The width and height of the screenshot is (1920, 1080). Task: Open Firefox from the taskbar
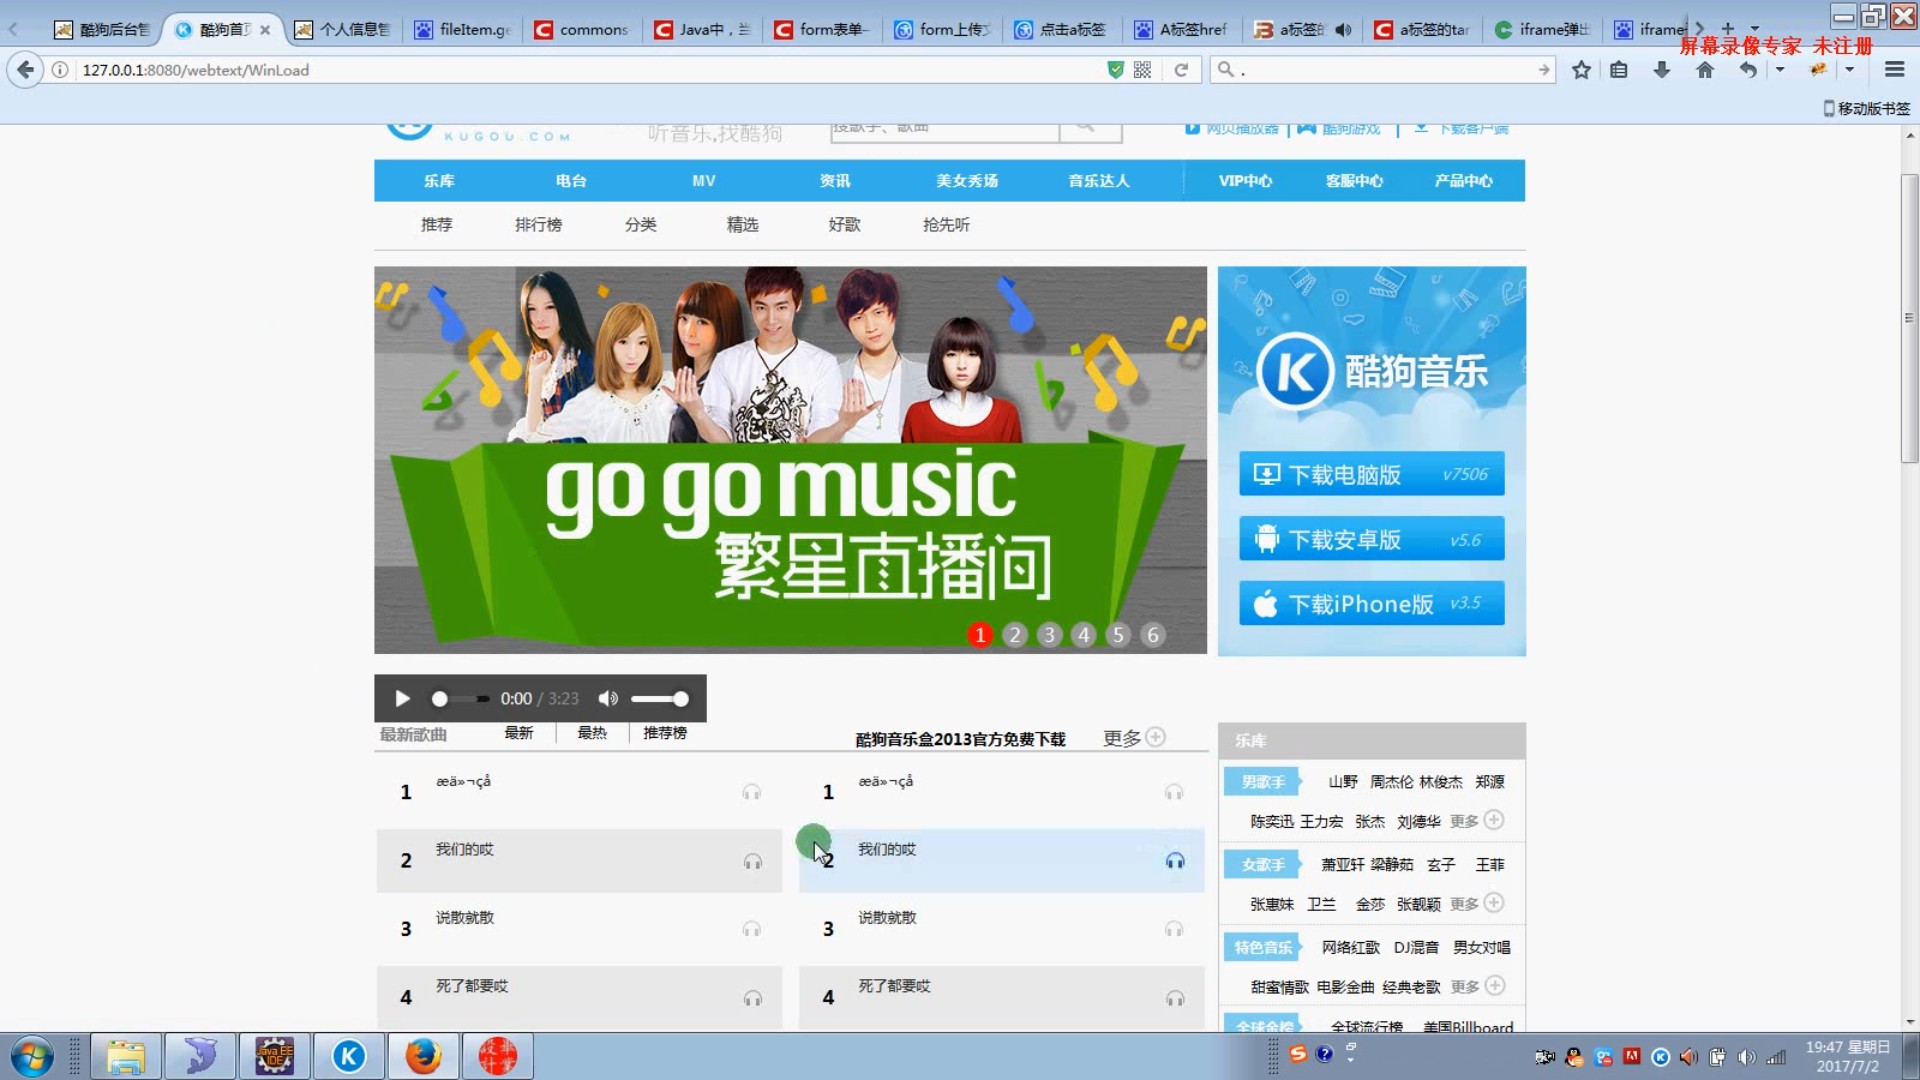[423, 1057]
